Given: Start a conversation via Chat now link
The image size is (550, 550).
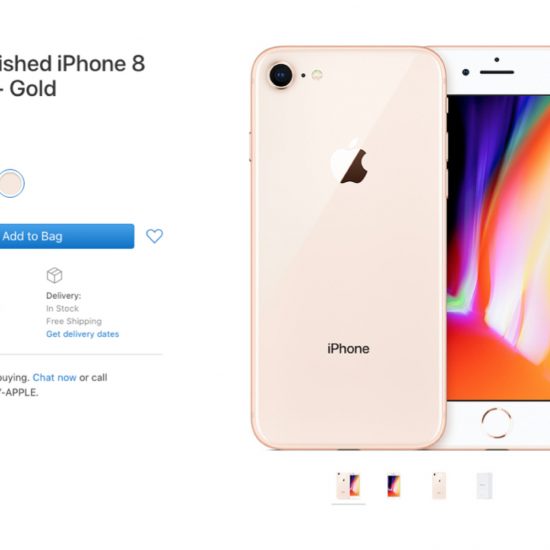Looking at the screenshot, I should [x=54, y=377].
